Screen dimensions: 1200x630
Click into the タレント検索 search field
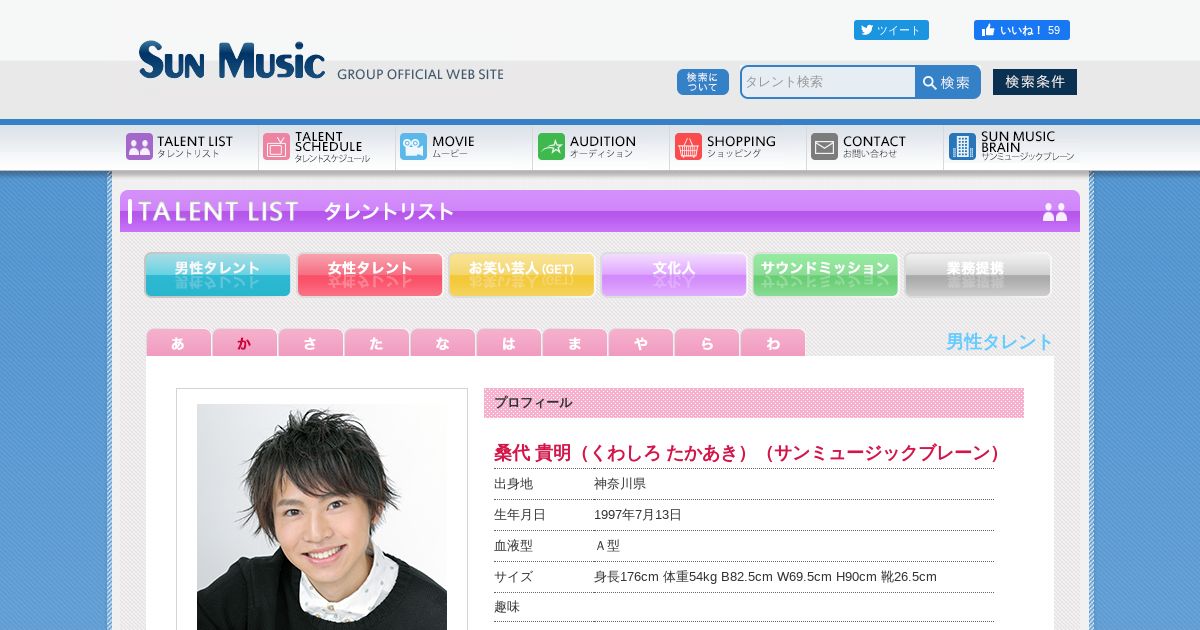coord(828,82)
